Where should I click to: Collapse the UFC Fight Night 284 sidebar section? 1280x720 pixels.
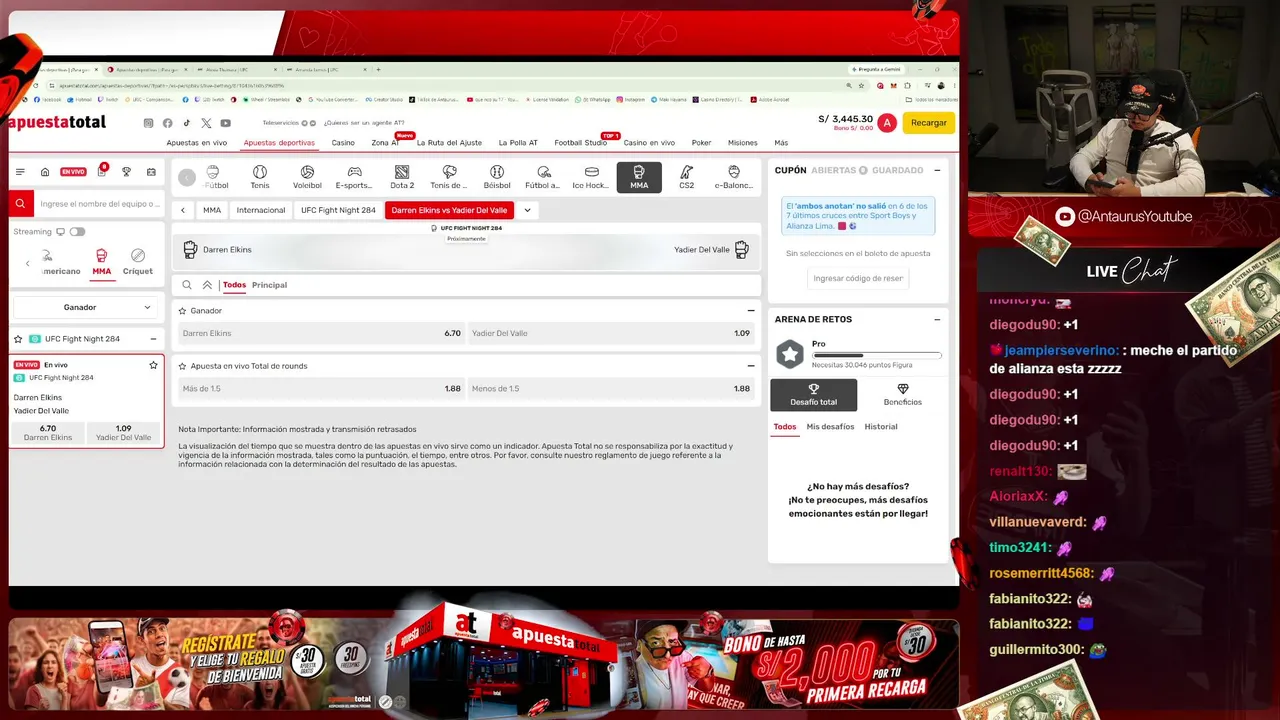[x=153, y=339]
